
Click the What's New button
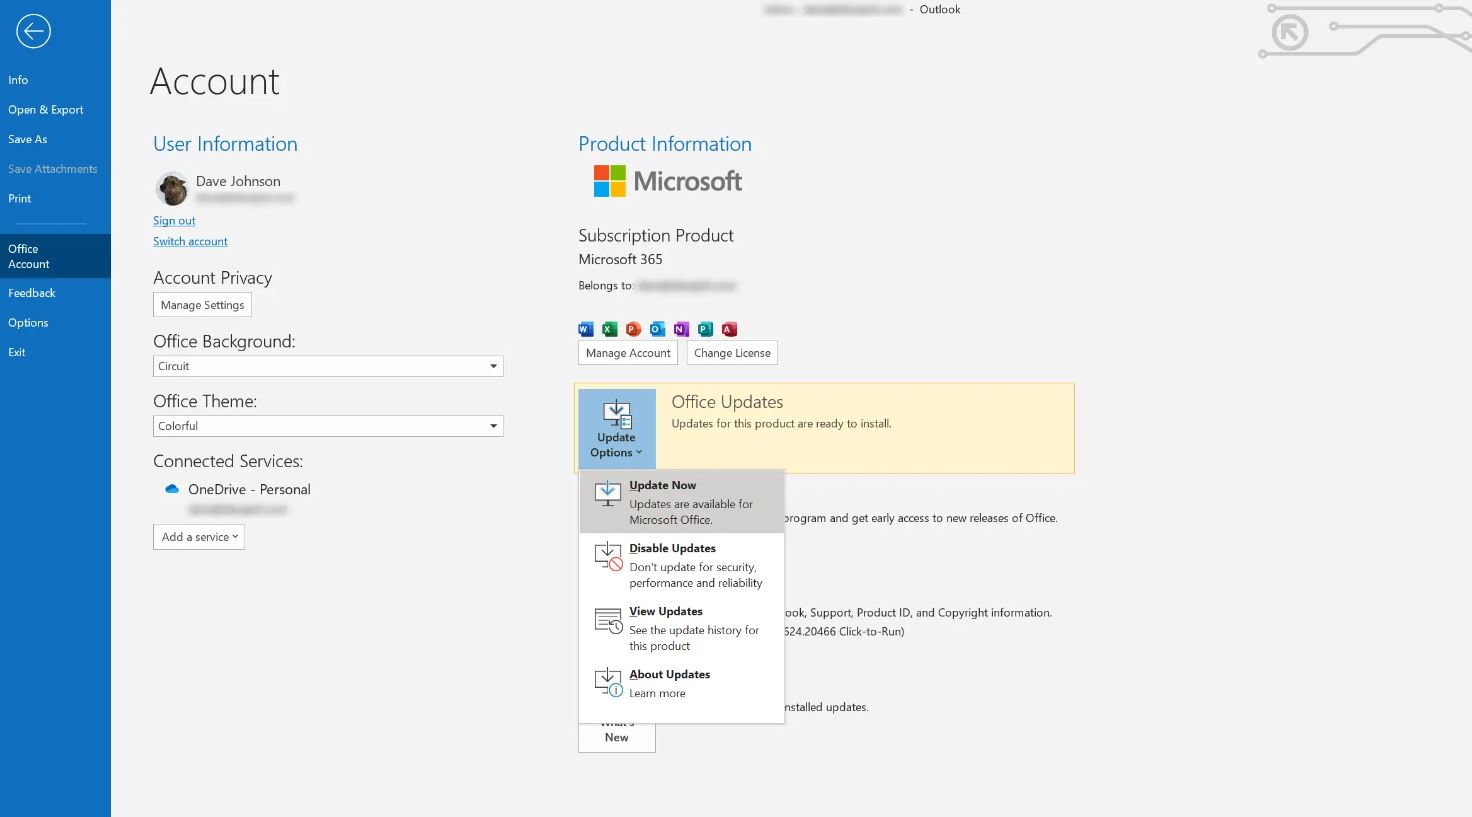coord(617,736)
